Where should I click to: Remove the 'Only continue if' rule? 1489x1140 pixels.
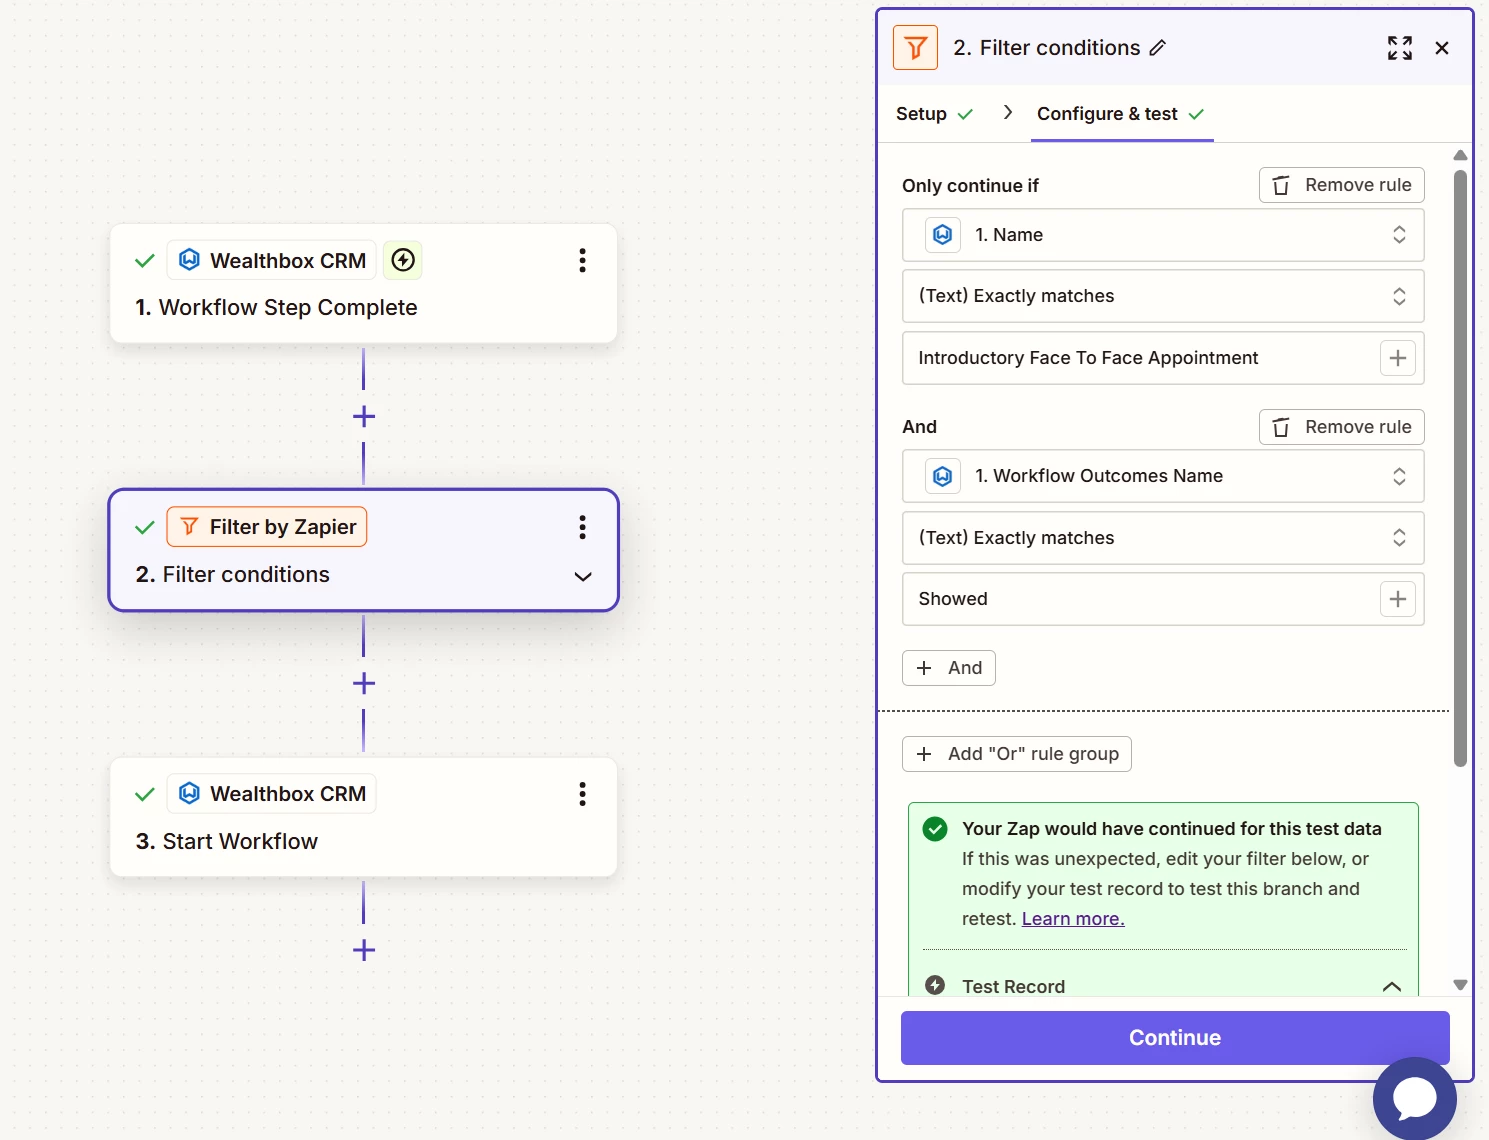(x=1342, y=185)
